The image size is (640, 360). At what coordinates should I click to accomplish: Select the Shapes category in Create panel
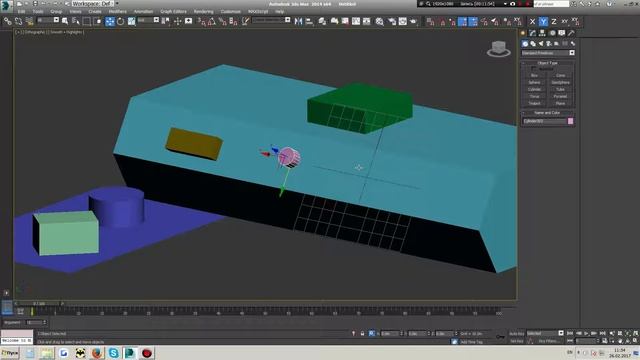click(x=533, y=44)
